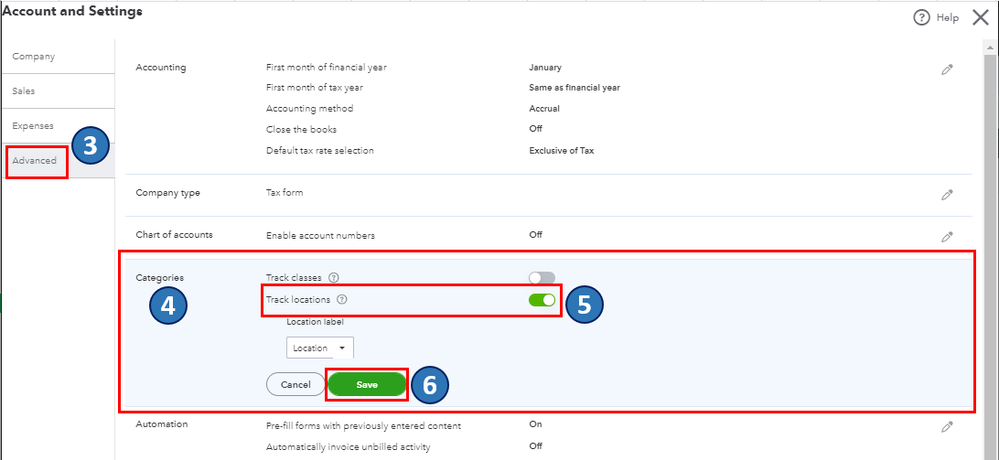Show info tooltip for Track locations
This screenshot has width=999, height=460.
(342, 300)
